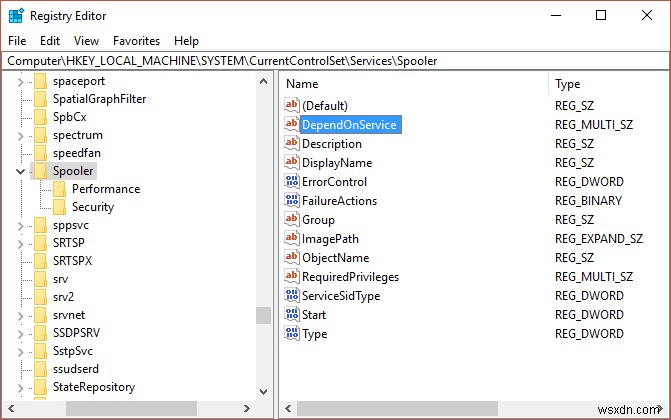Image resolution: width=671 pixels, height=420 pixels.
Task: Click the string icon beside ImagePath
Action: click(x=292, y=238)
